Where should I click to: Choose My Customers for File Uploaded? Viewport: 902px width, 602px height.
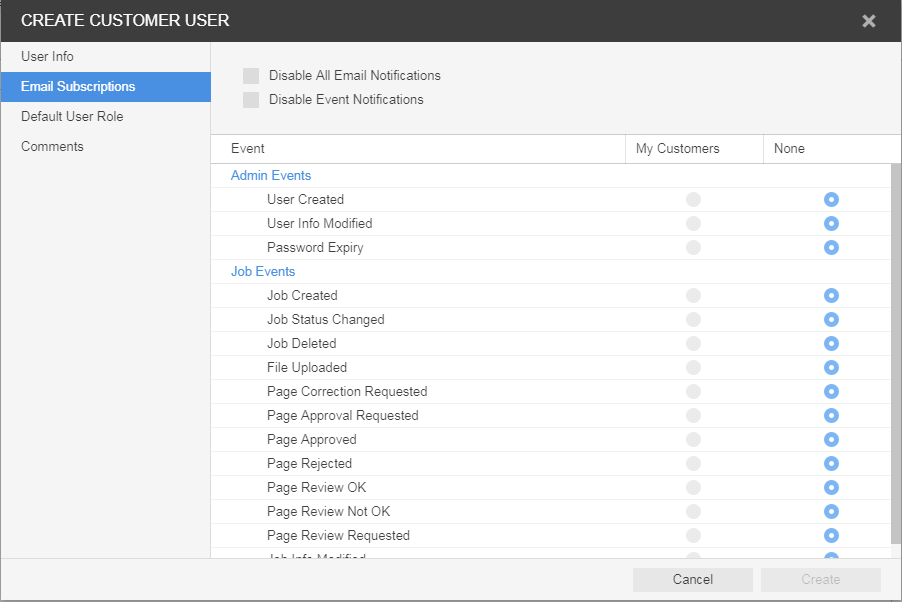point(693,368)
